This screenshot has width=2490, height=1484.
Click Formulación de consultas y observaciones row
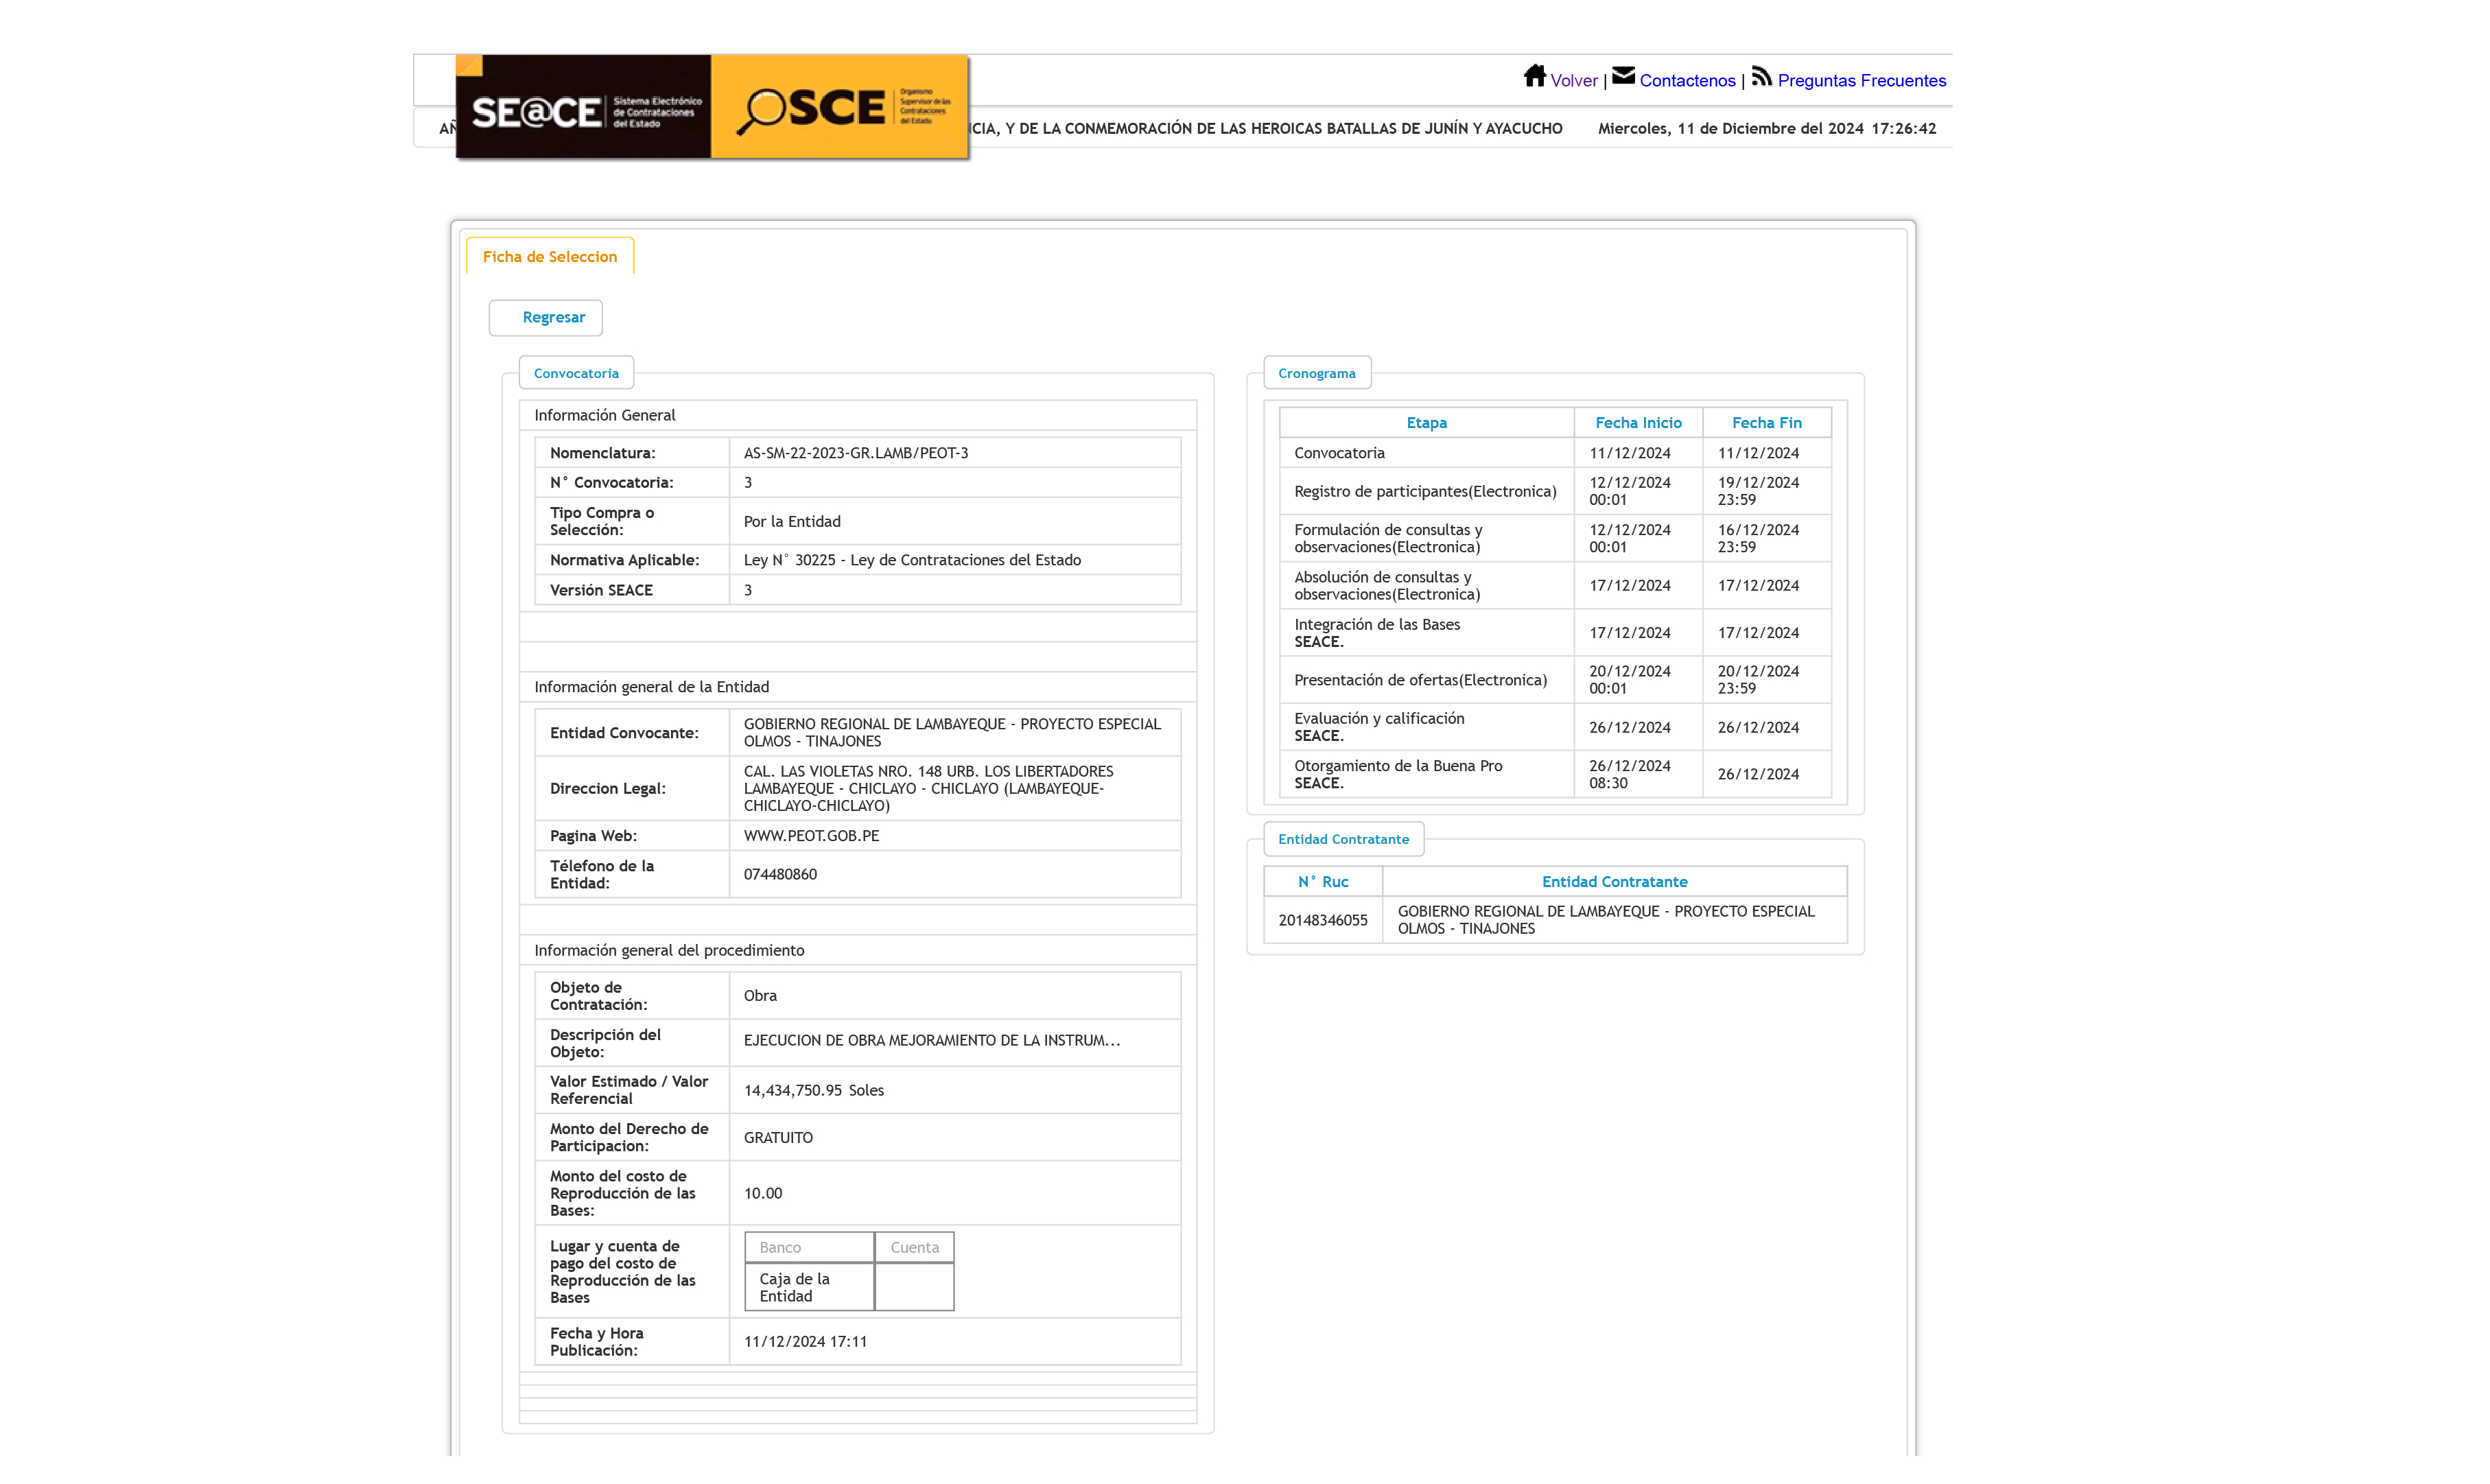(x=1555, y=539)
